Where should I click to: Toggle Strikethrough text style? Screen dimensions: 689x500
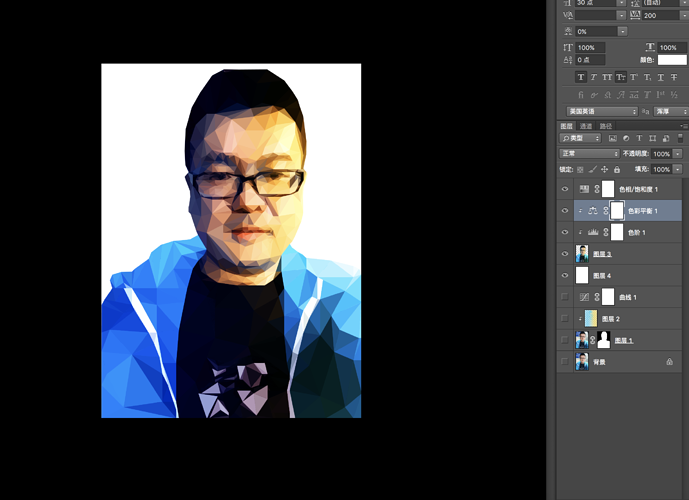674,77
